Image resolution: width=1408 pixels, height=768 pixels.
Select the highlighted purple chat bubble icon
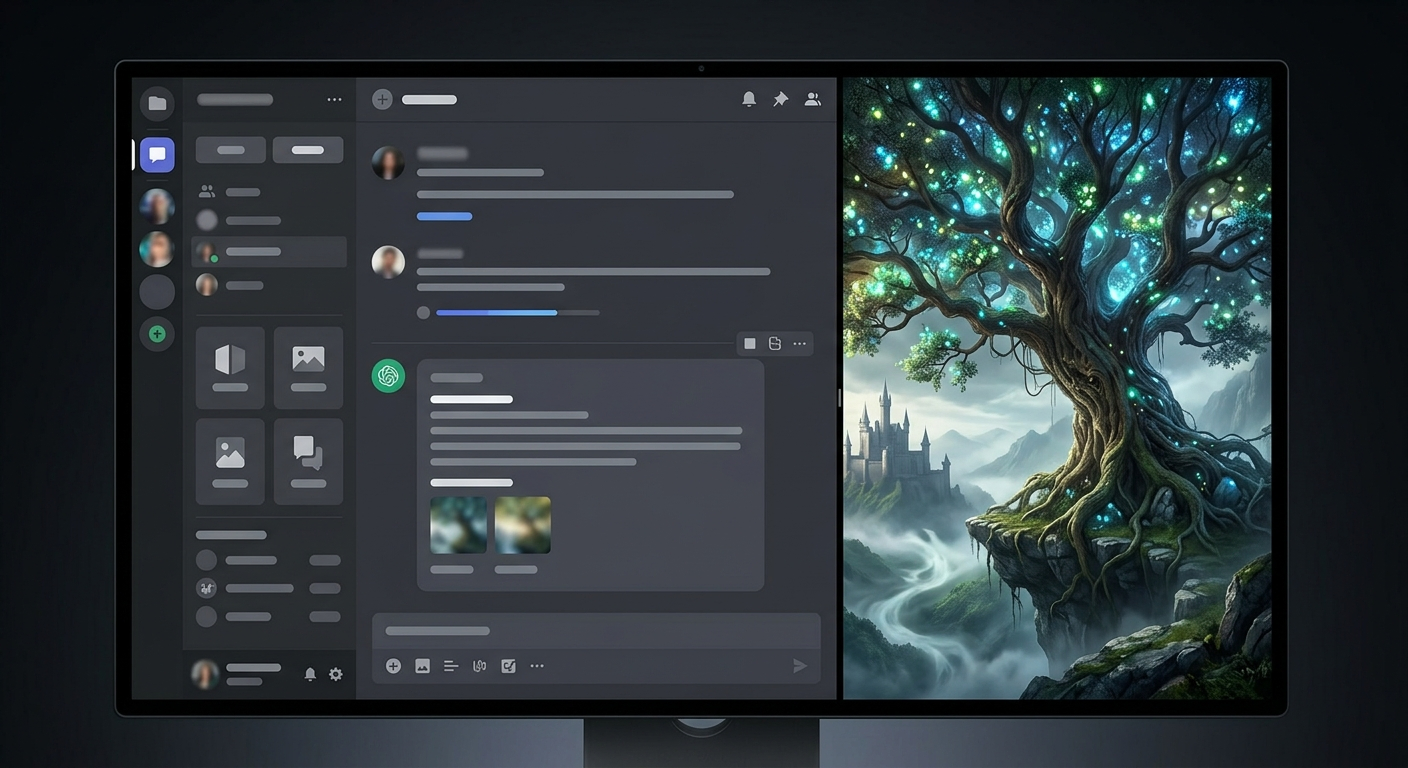pyautogui.click(x=157, y=155)
